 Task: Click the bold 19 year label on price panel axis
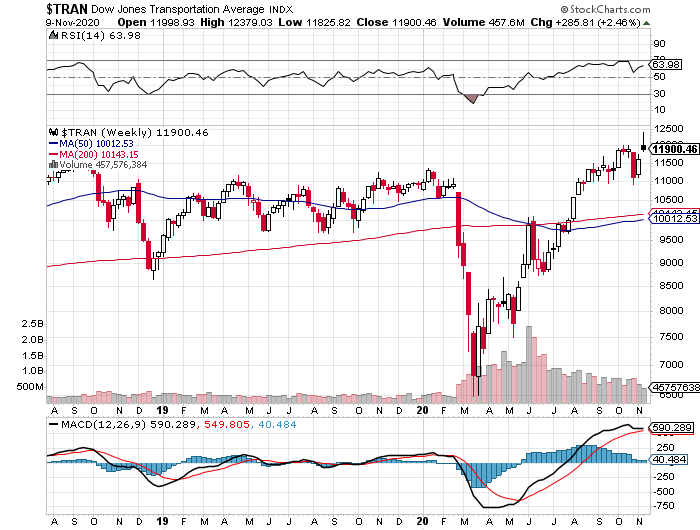[162, 410]
